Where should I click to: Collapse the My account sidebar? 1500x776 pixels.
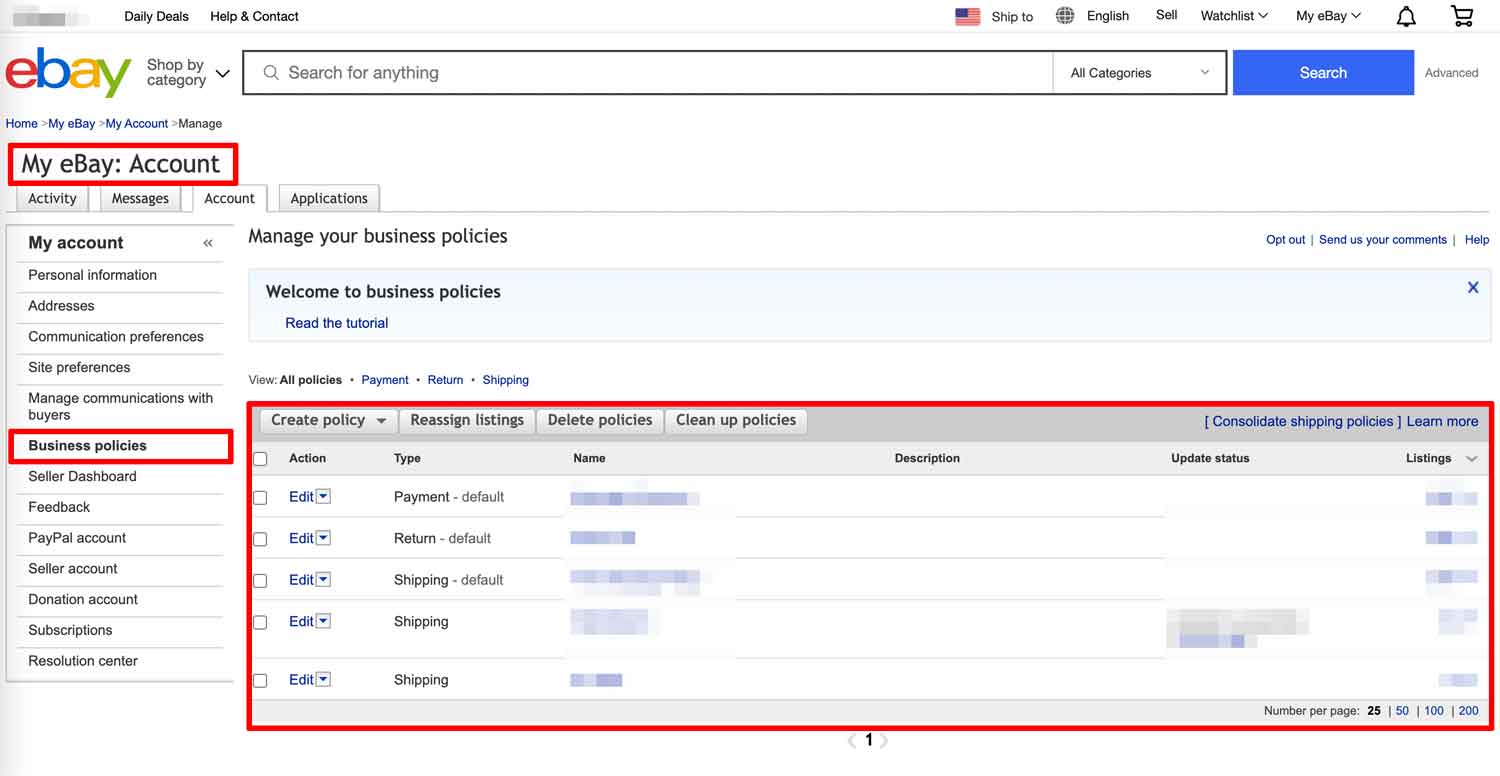pyautogui.click(x=208, y=243)
